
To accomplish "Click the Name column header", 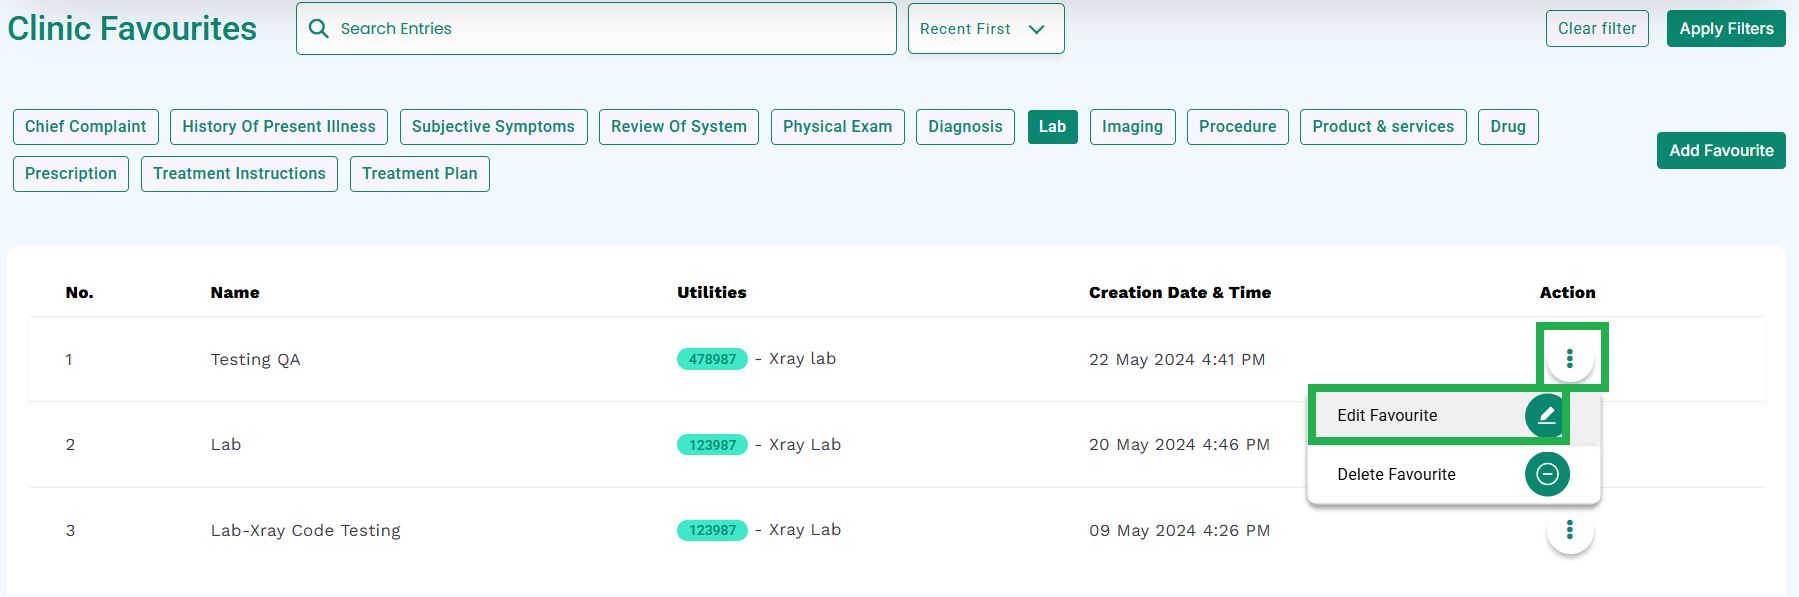I will point(235,293).
